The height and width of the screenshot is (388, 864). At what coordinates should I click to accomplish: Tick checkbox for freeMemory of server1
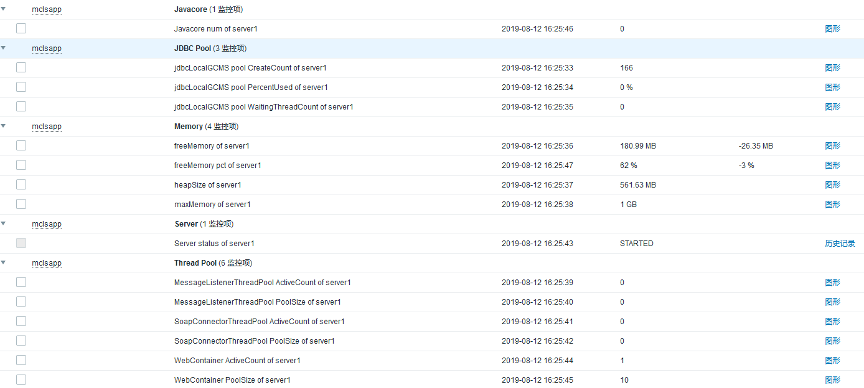(x=21, y=146)
